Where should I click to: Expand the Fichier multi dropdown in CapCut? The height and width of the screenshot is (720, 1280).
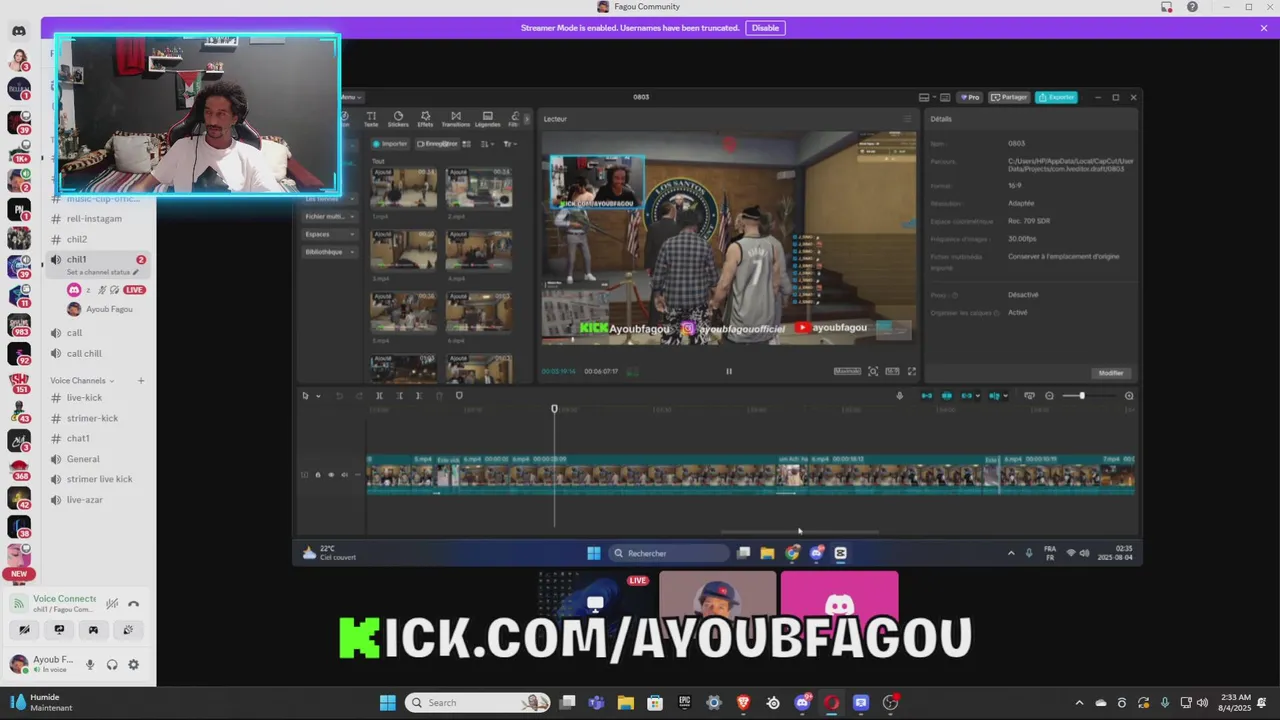point(330,216)
